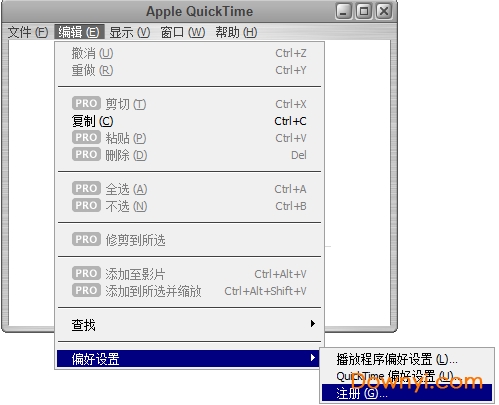Open the 显示 (V) menu
499x405 pixels.
[x=130, y=32]
